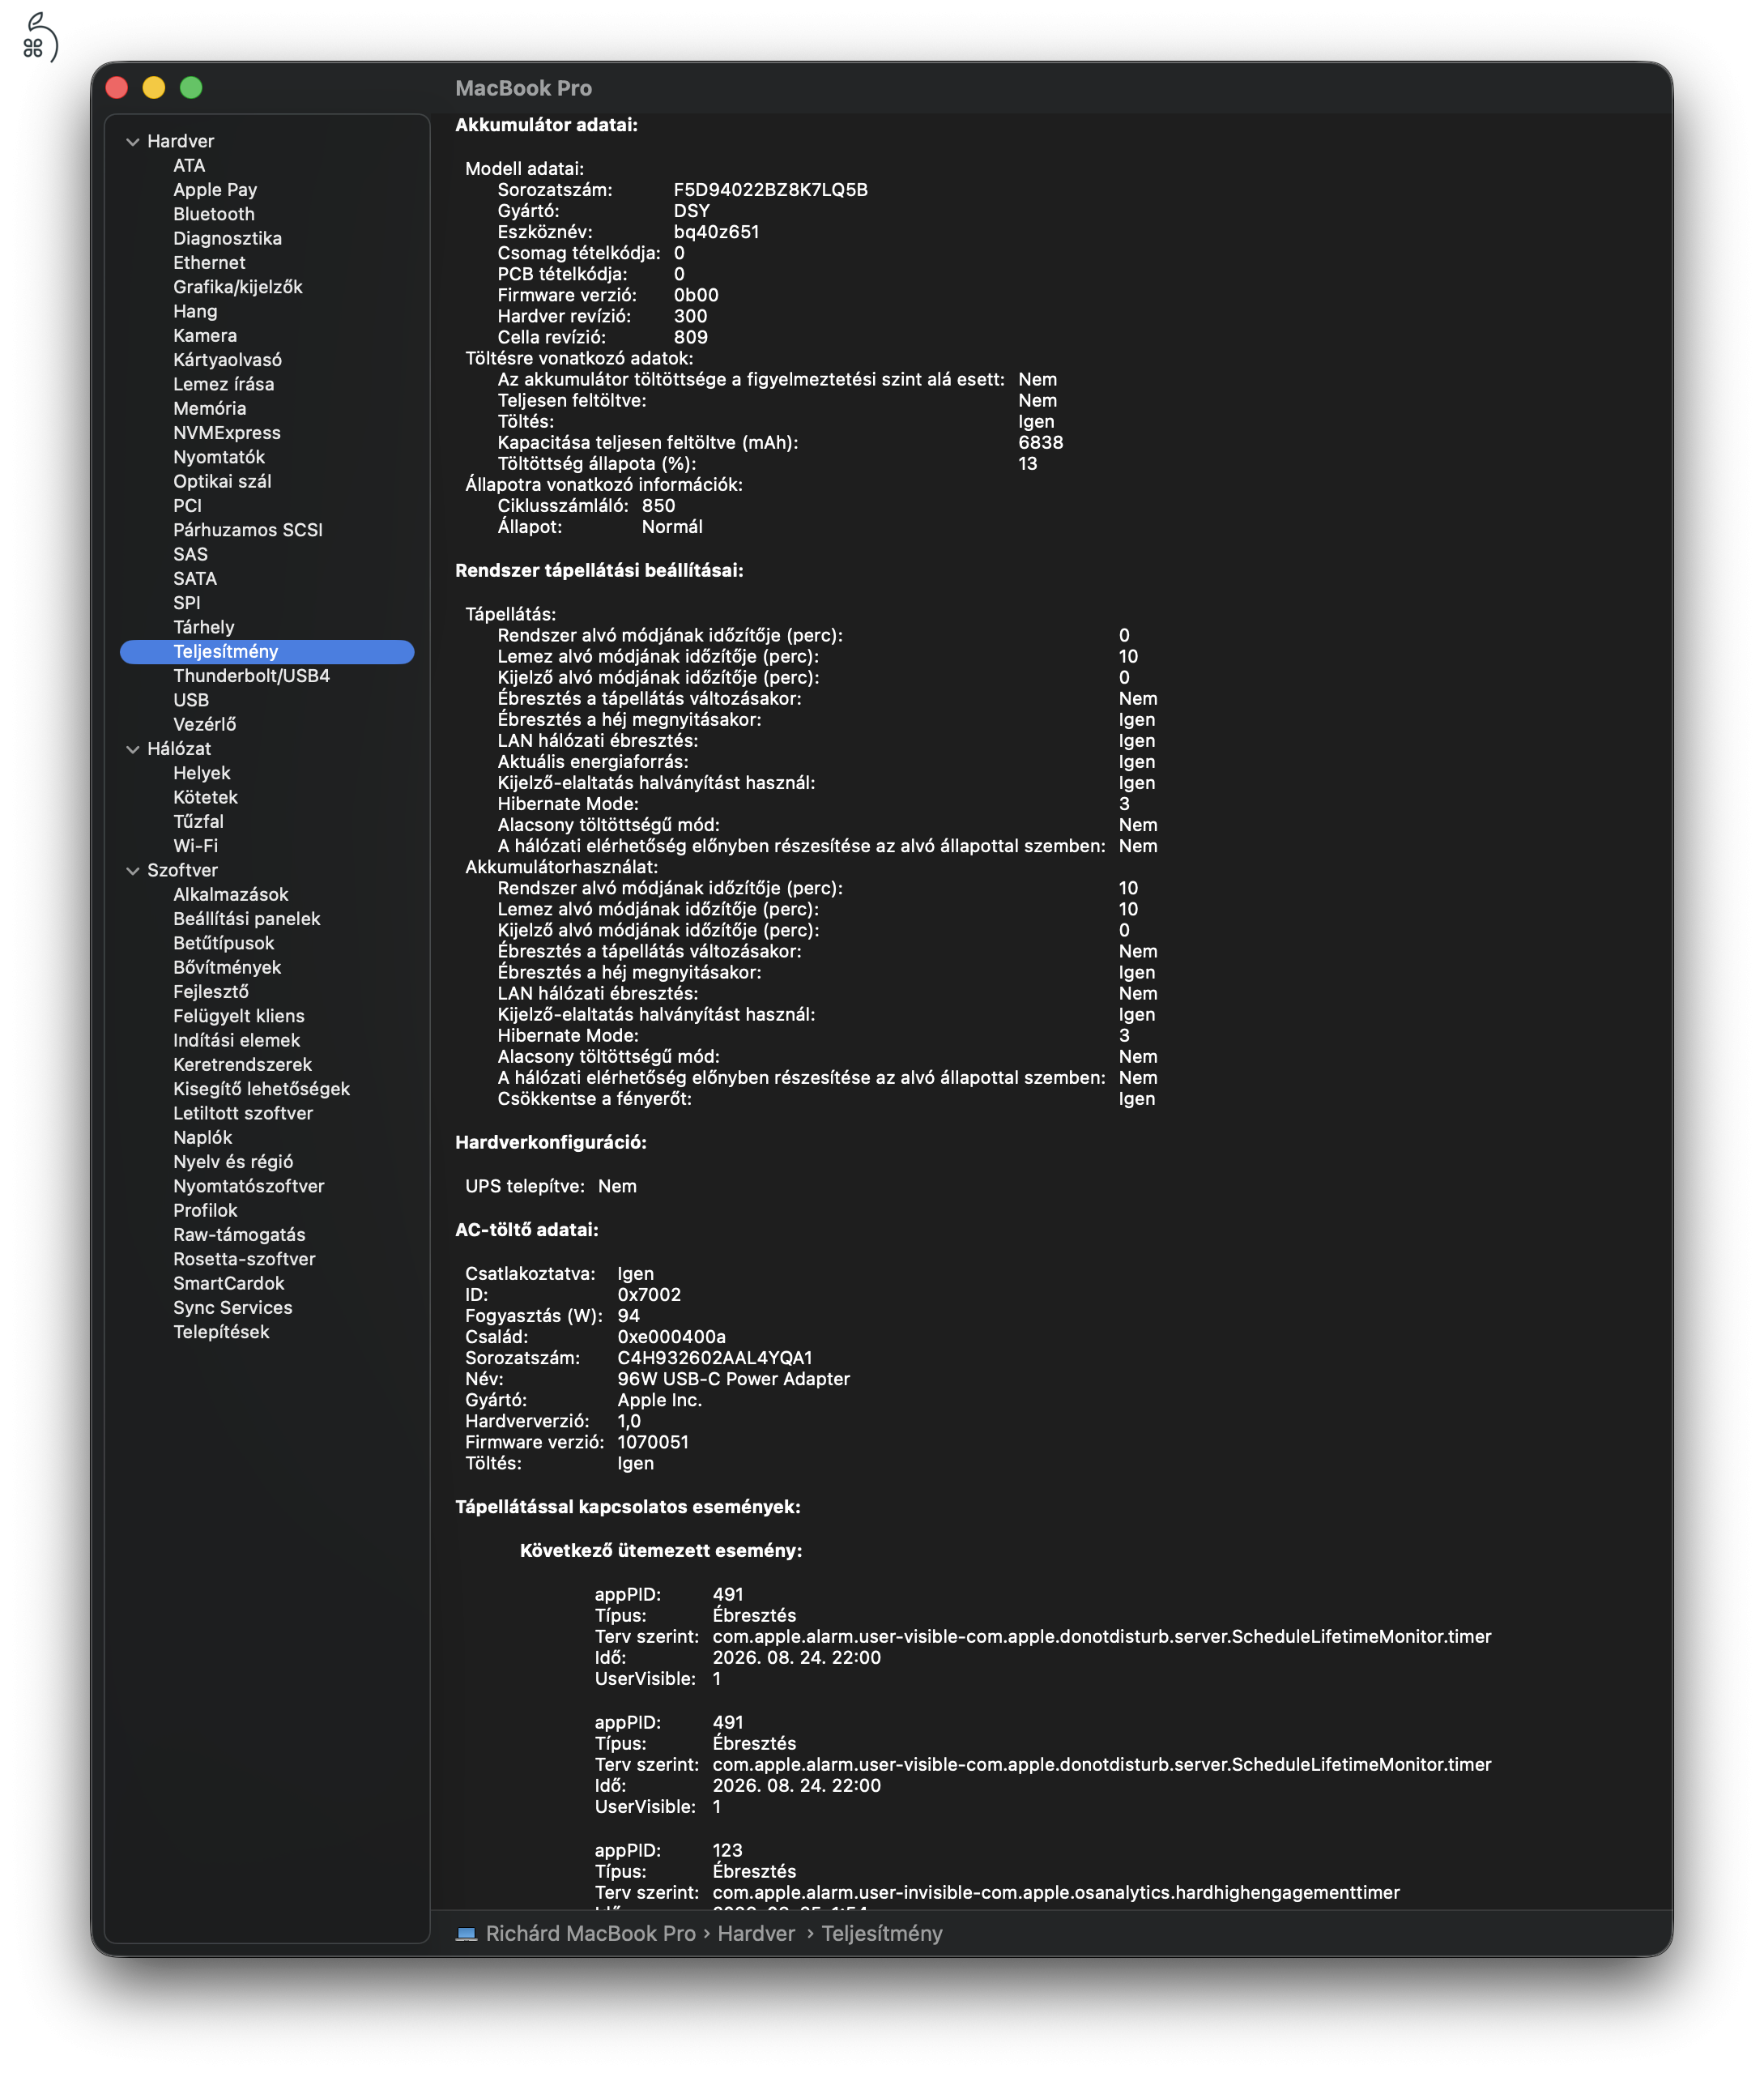Open Vezérlő entry
Screen dimensions: 1764x2077
coord(205,724)
